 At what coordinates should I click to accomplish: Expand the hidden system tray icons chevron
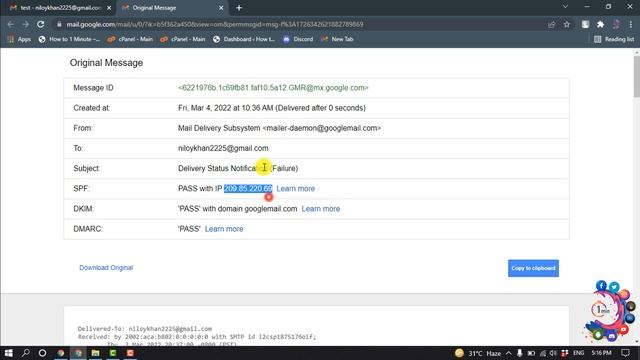click(509, 353)
